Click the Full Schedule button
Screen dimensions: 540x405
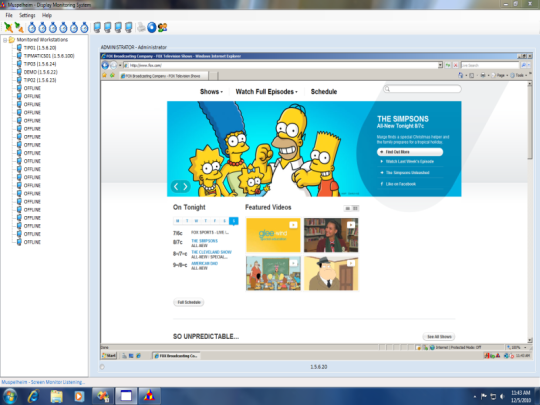coord(189,302)
